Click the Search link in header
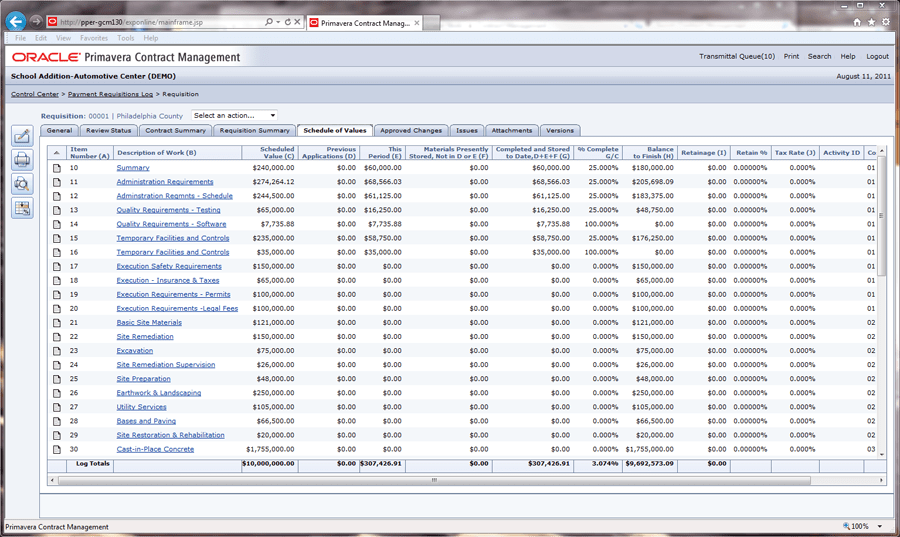The image size is (900, 537). [x=819, y=56]
